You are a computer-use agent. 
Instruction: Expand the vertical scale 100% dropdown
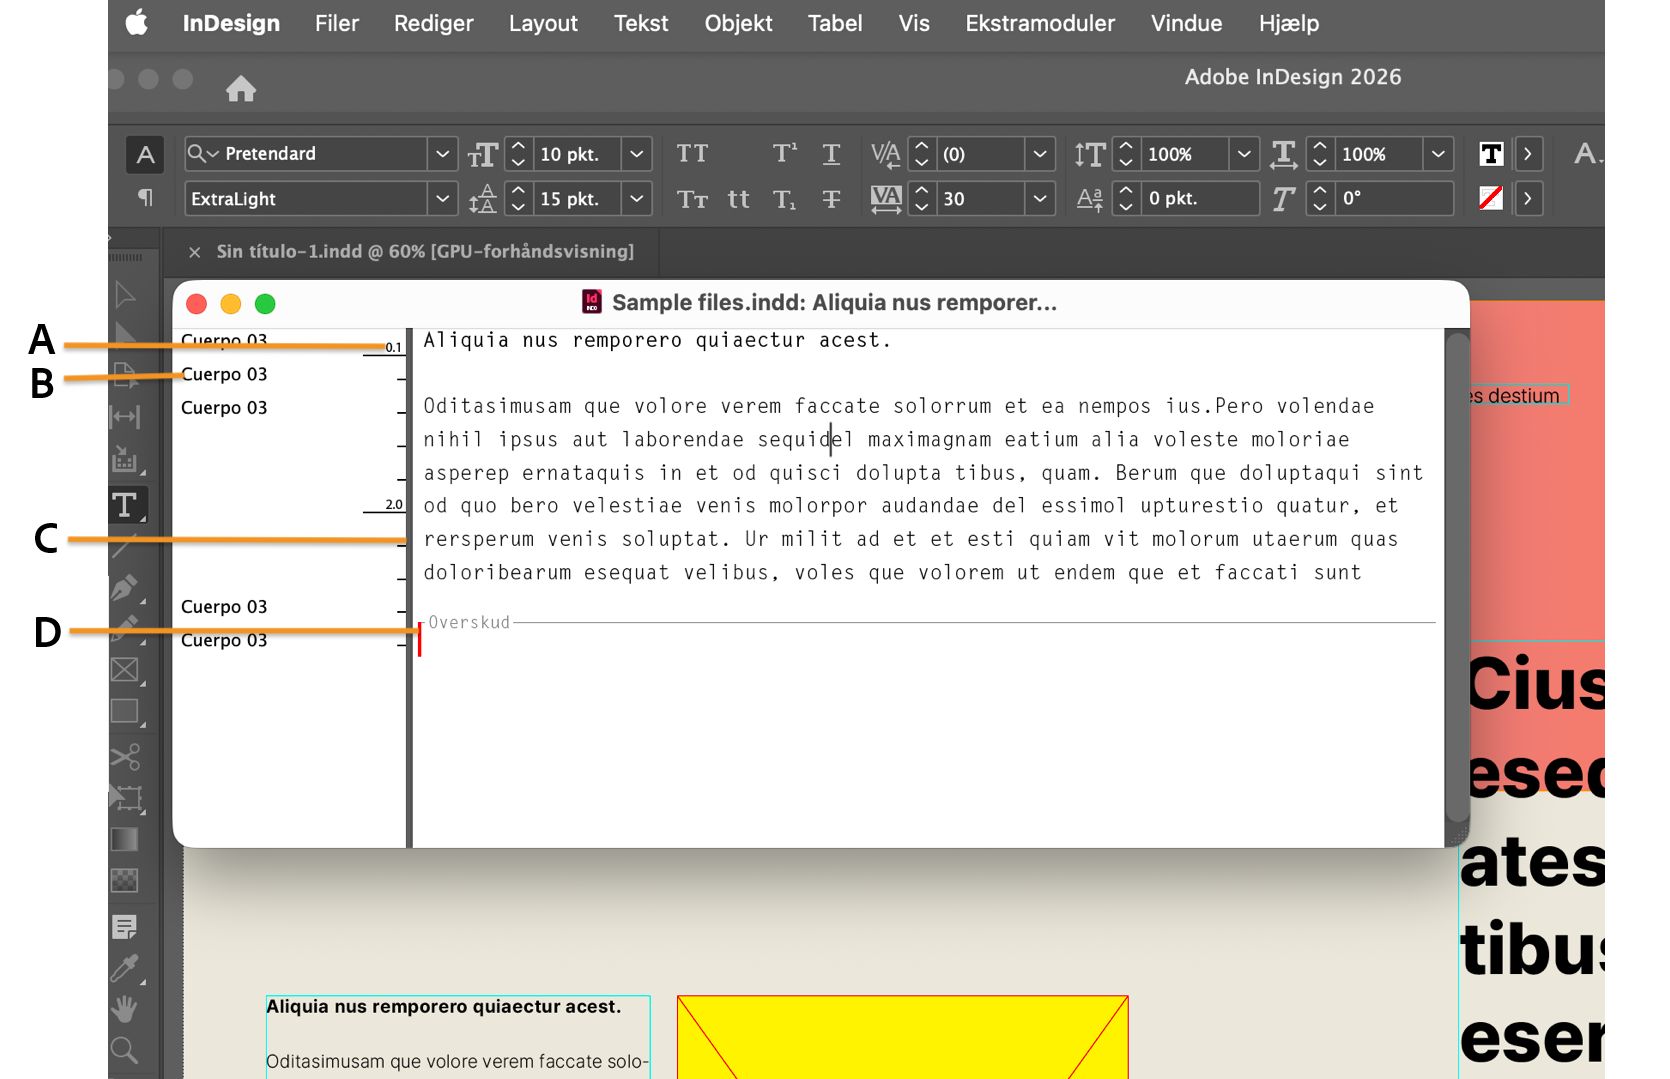1244,154
